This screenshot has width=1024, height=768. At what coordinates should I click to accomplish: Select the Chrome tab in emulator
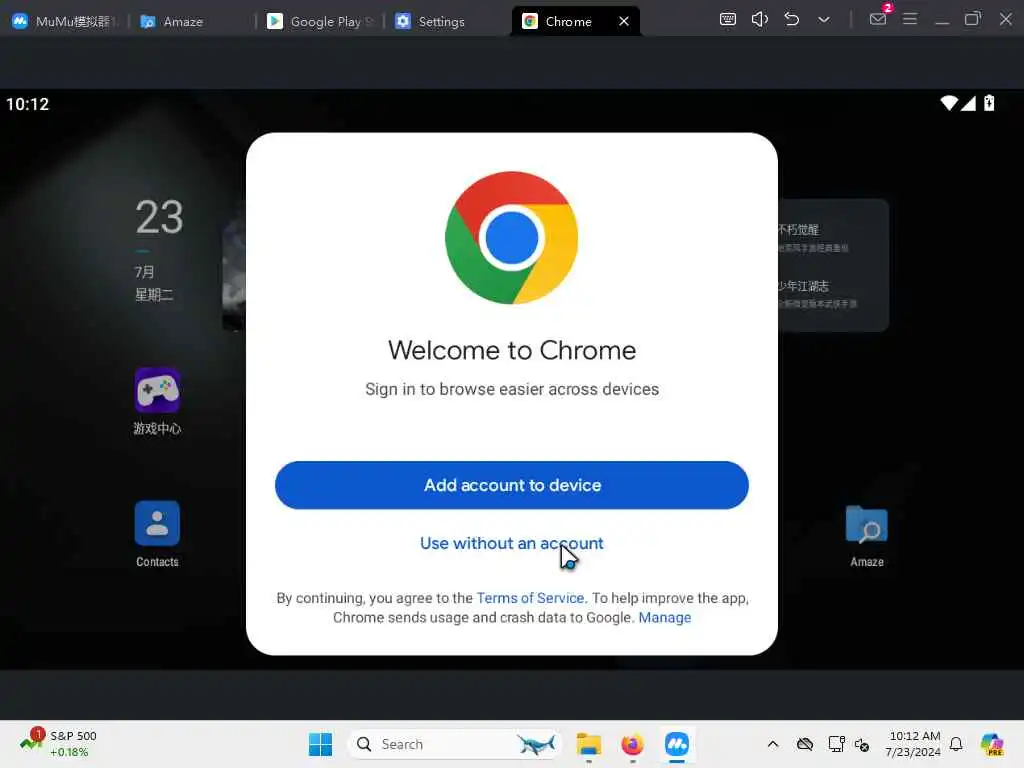coord(567,21)
